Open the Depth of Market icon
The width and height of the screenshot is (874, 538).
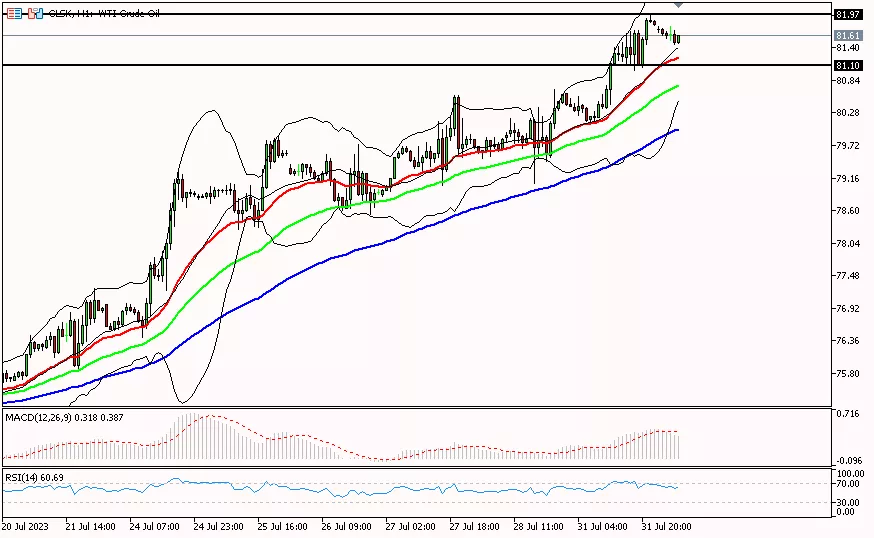click(14, 13)
